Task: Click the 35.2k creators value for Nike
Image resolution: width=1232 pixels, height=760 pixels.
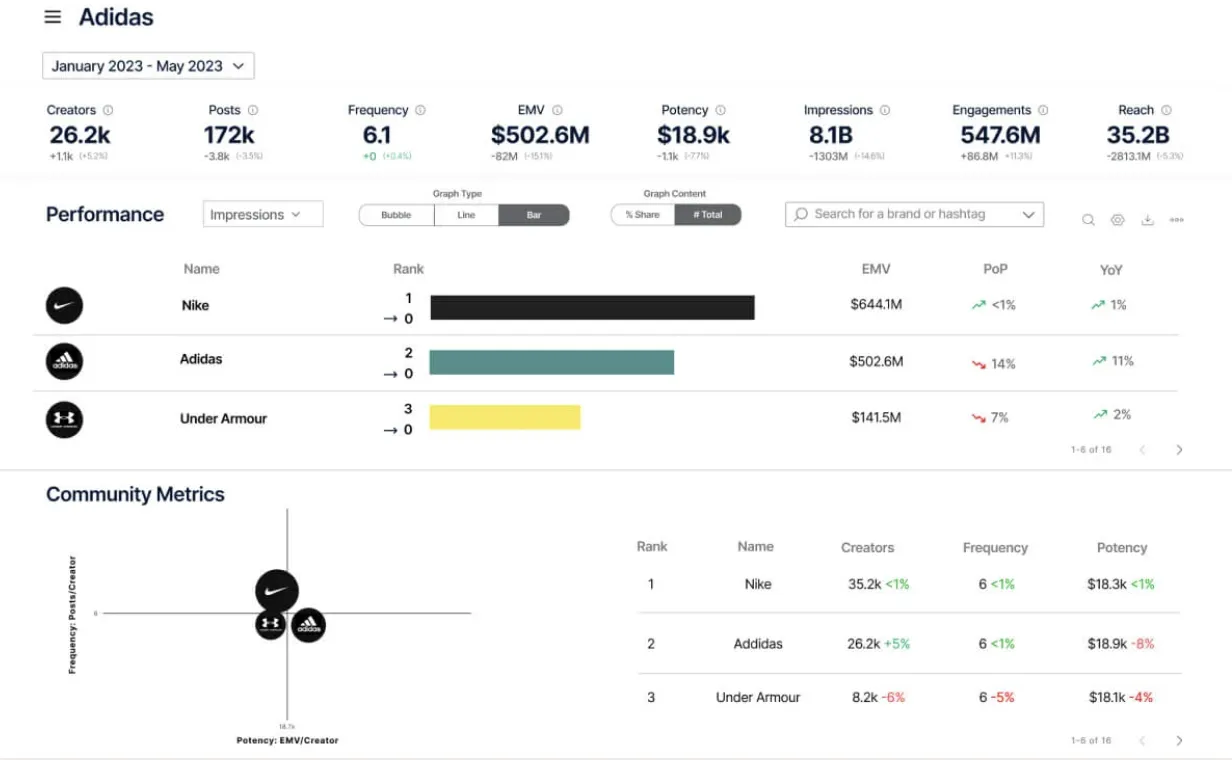Action: point(864,584)
